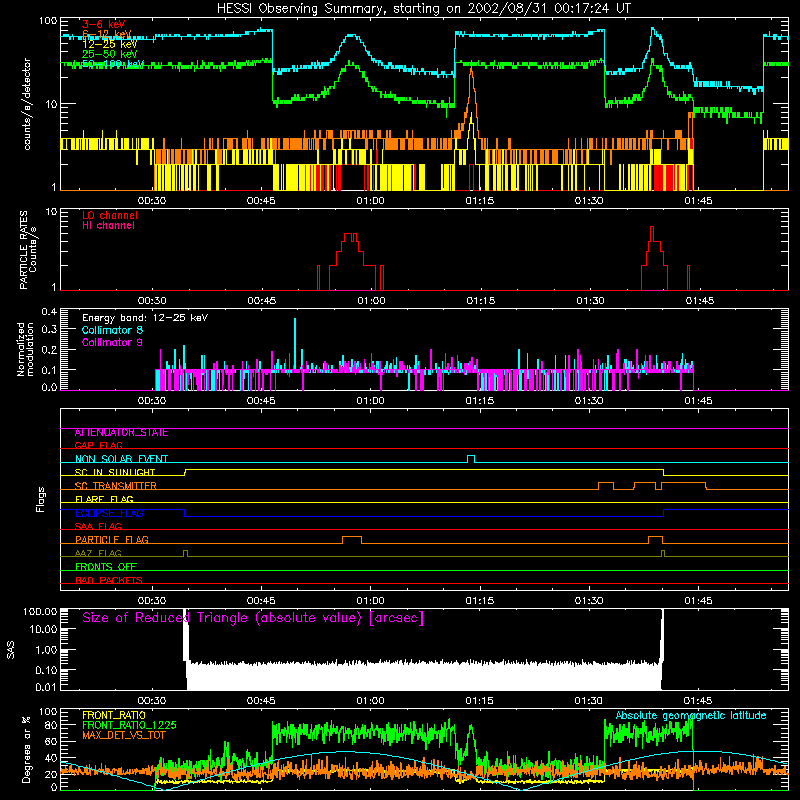Select the "3-6 keV" legend entry
Screen dimensions: 800x800
104,24
